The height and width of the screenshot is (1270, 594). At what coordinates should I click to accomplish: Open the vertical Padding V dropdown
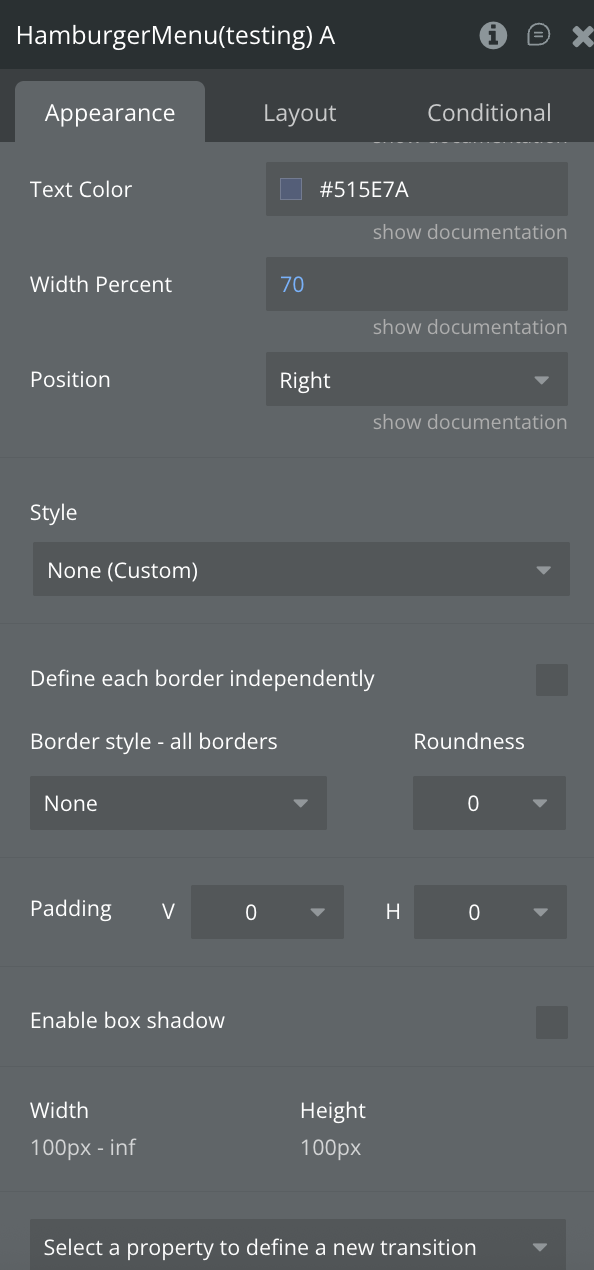pos(267,912)
